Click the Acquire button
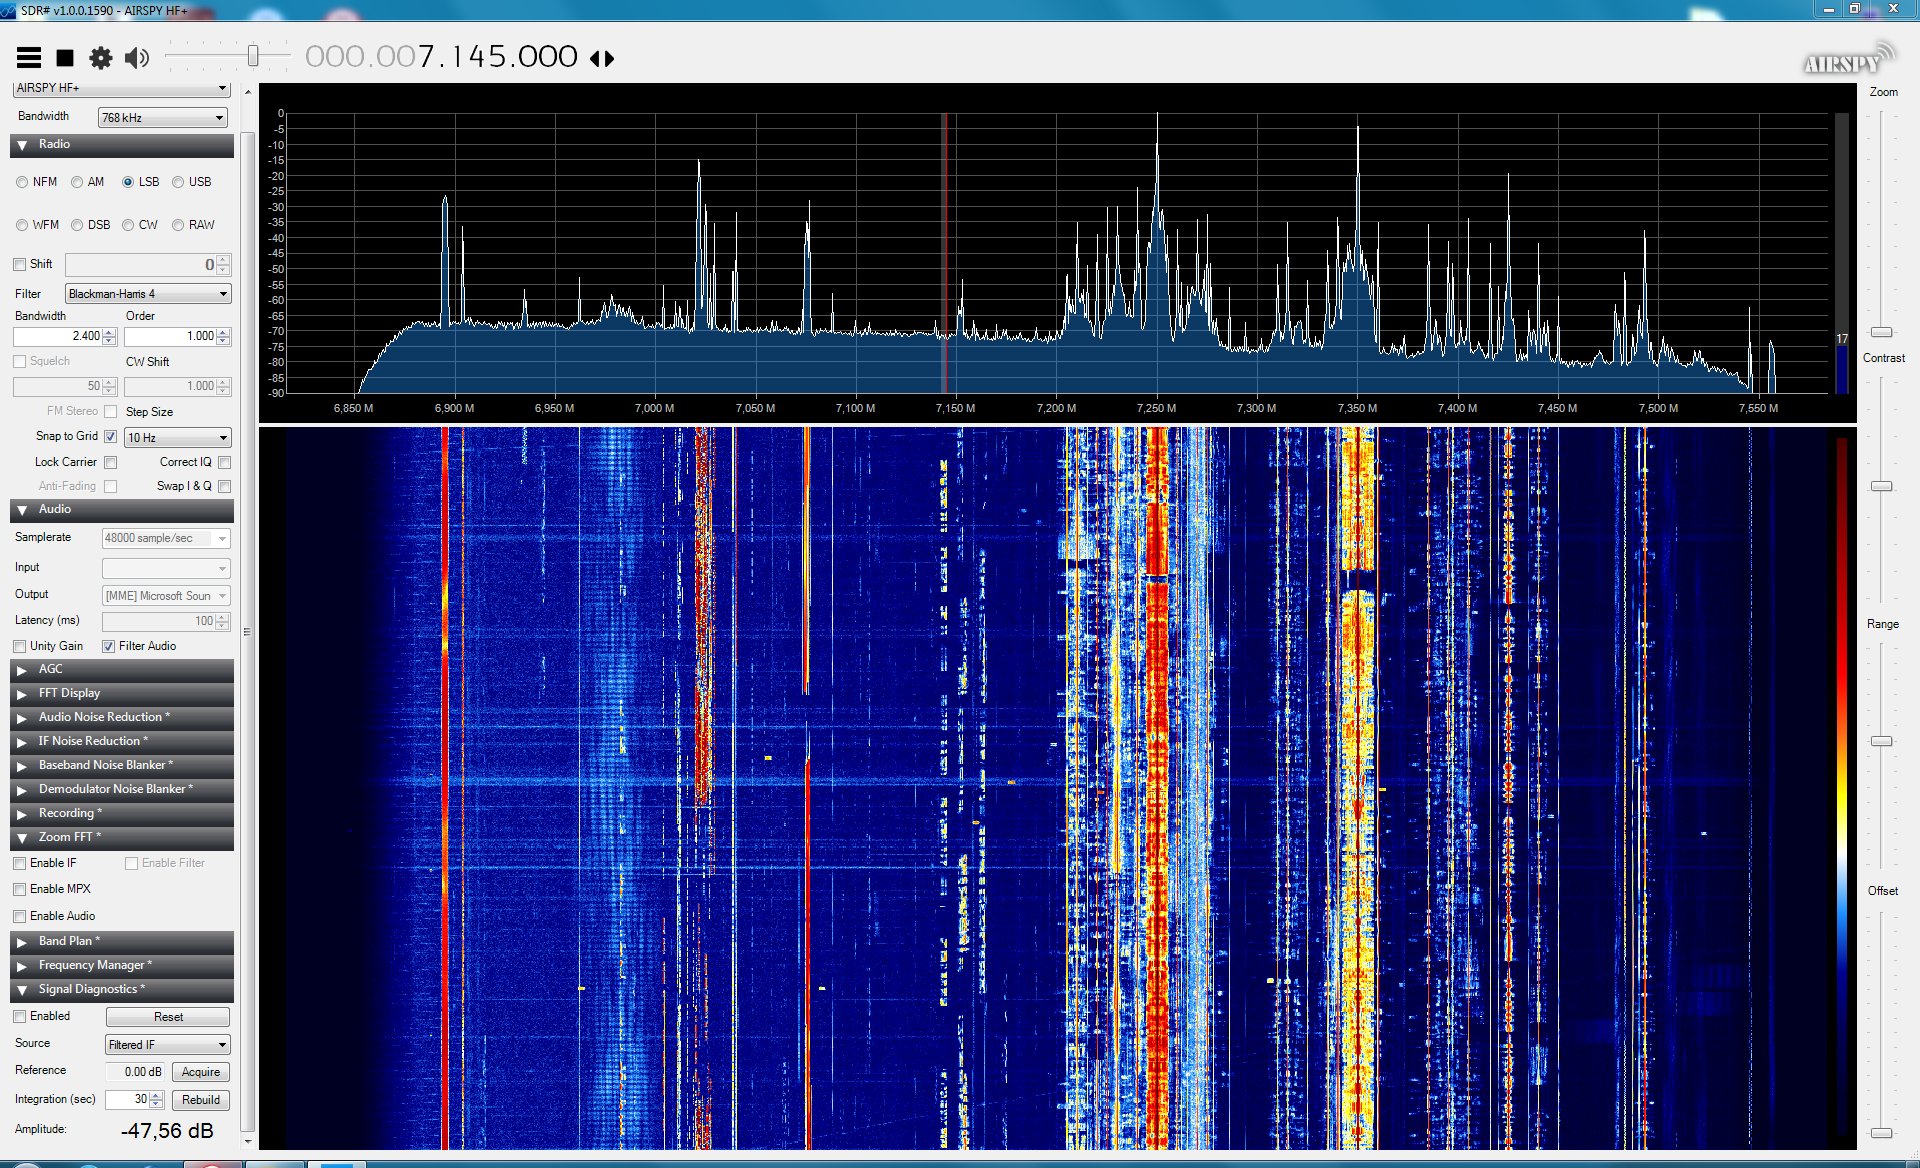 coord(200,1072)
